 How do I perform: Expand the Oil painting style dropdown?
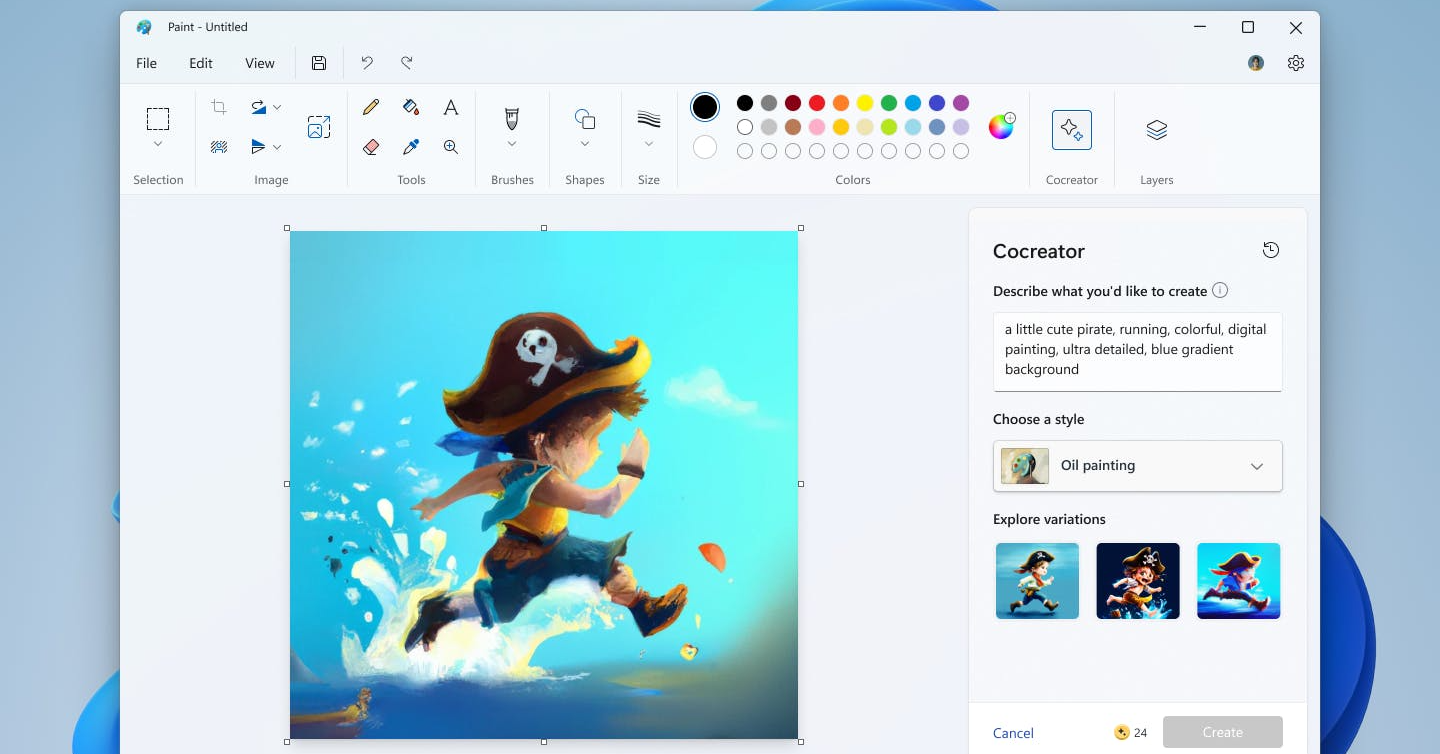point(1257,466)
